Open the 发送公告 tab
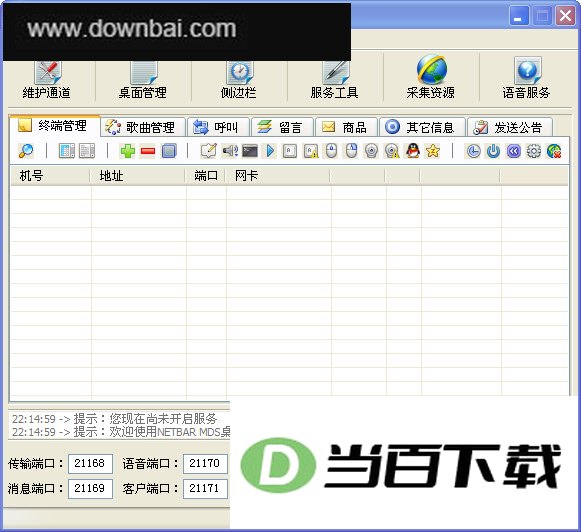This screenshot has height=532, width=581. (510, 127)
